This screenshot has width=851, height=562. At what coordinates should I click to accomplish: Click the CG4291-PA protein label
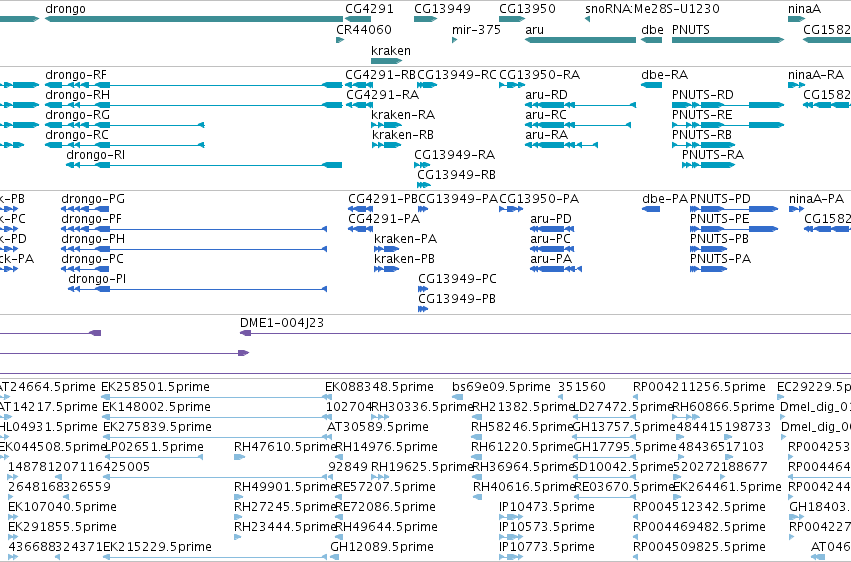point(384,219)
